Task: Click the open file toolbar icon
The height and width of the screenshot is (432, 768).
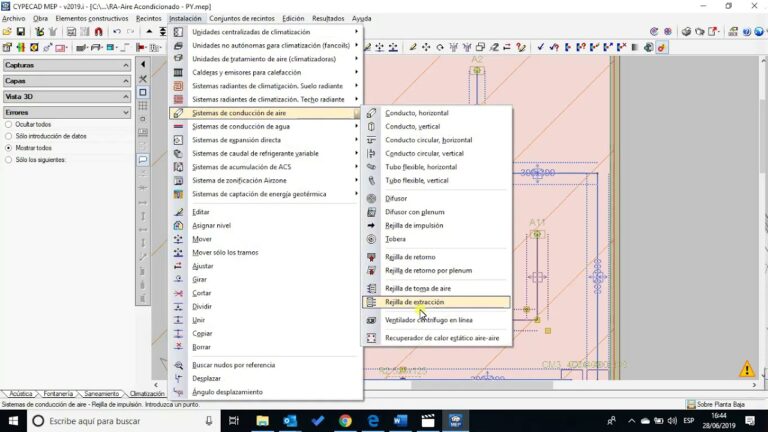Action: pos(7,32)
